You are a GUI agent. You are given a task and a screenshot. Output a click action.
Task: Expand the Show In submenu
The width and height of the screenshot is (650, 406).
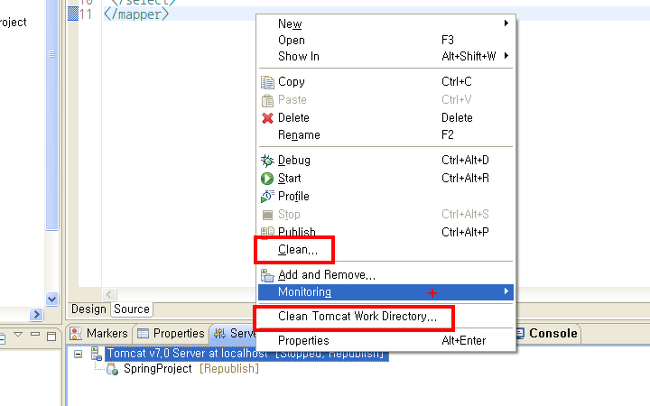tap(386, 56)
